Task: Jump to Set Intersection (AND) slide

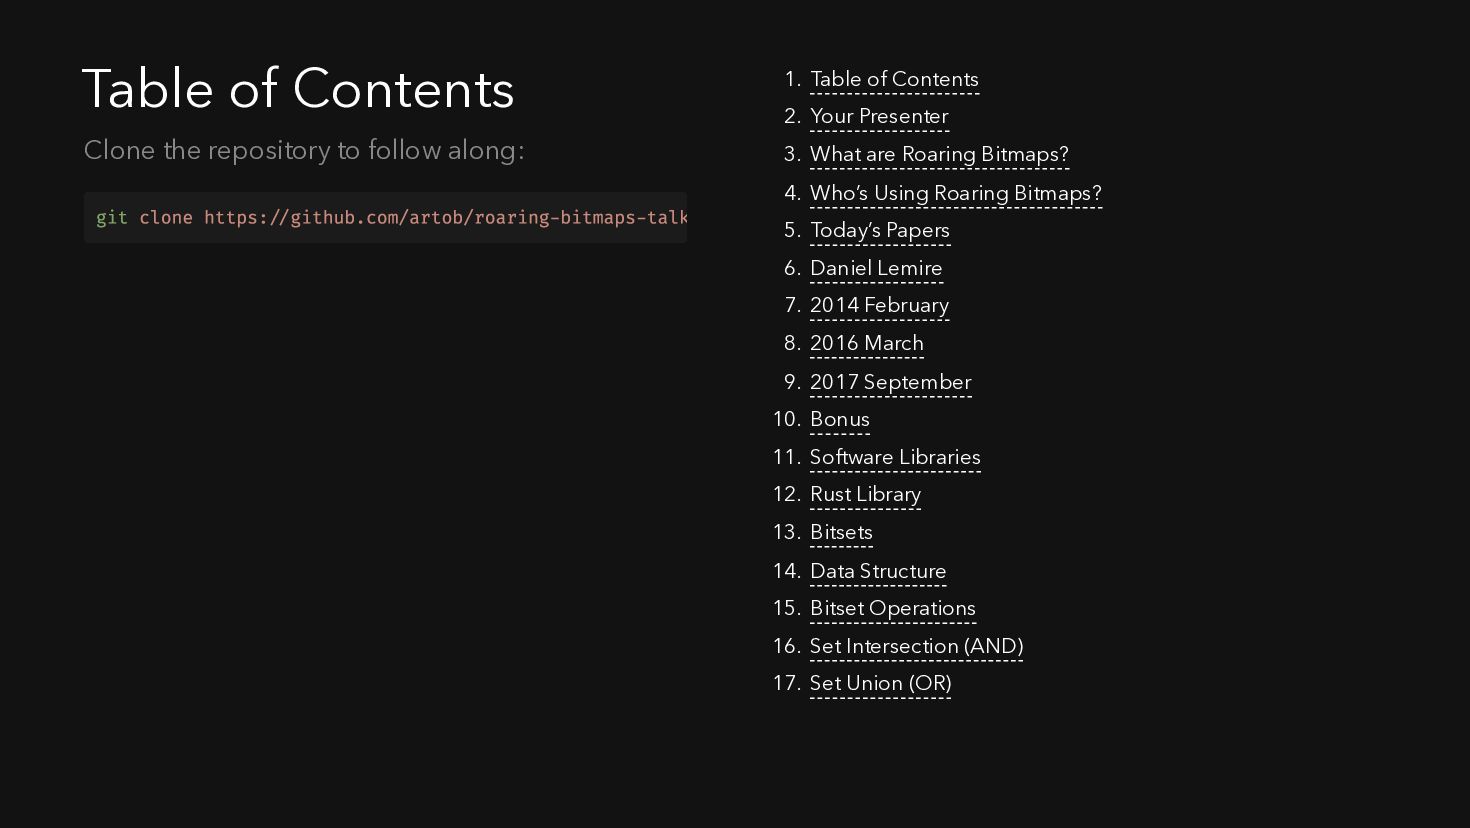Action: (x=916, y=647)
